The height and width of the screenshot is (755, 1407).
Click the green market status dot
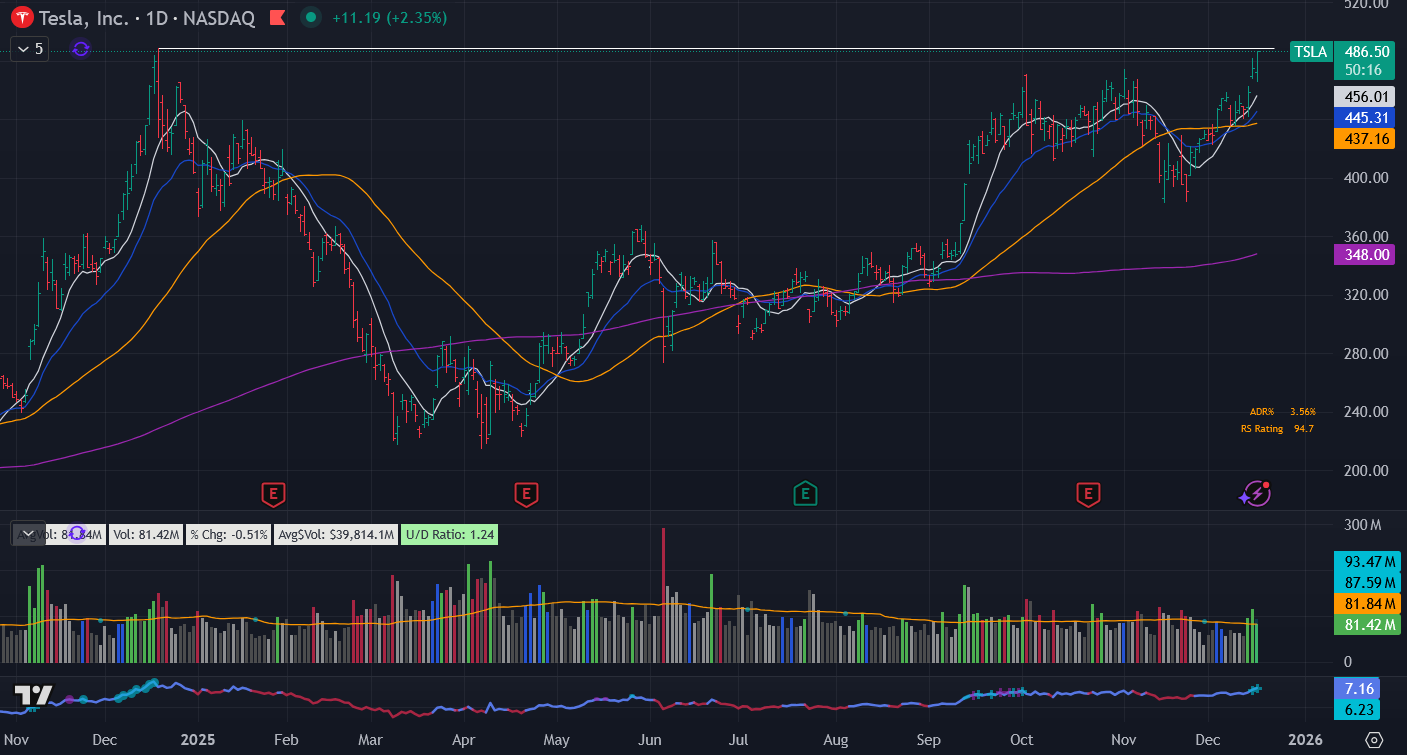coord(312,18)
